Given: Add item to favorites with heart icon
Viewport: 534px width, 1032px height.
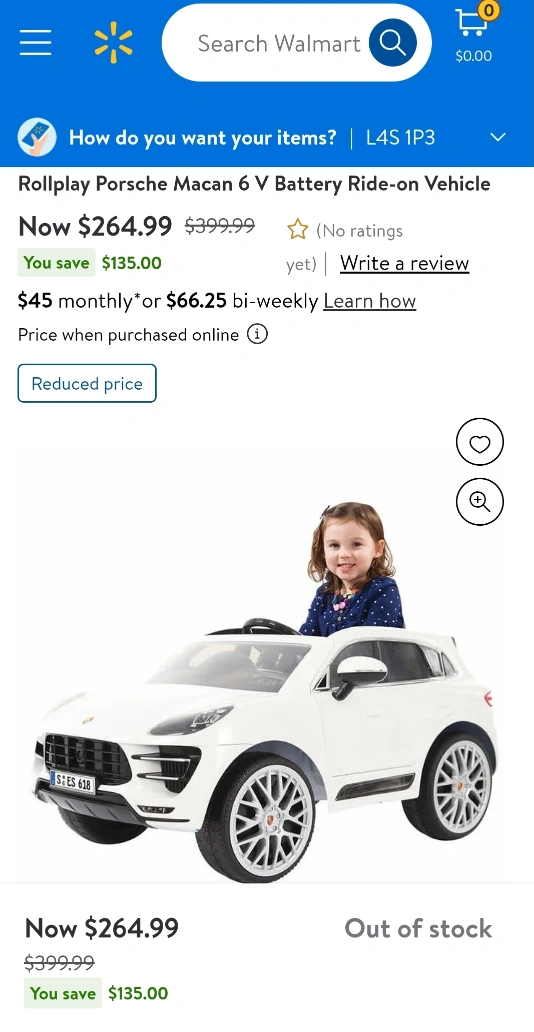Looking at the screenshot, I should pyautogui.click(x=479, y=444).
